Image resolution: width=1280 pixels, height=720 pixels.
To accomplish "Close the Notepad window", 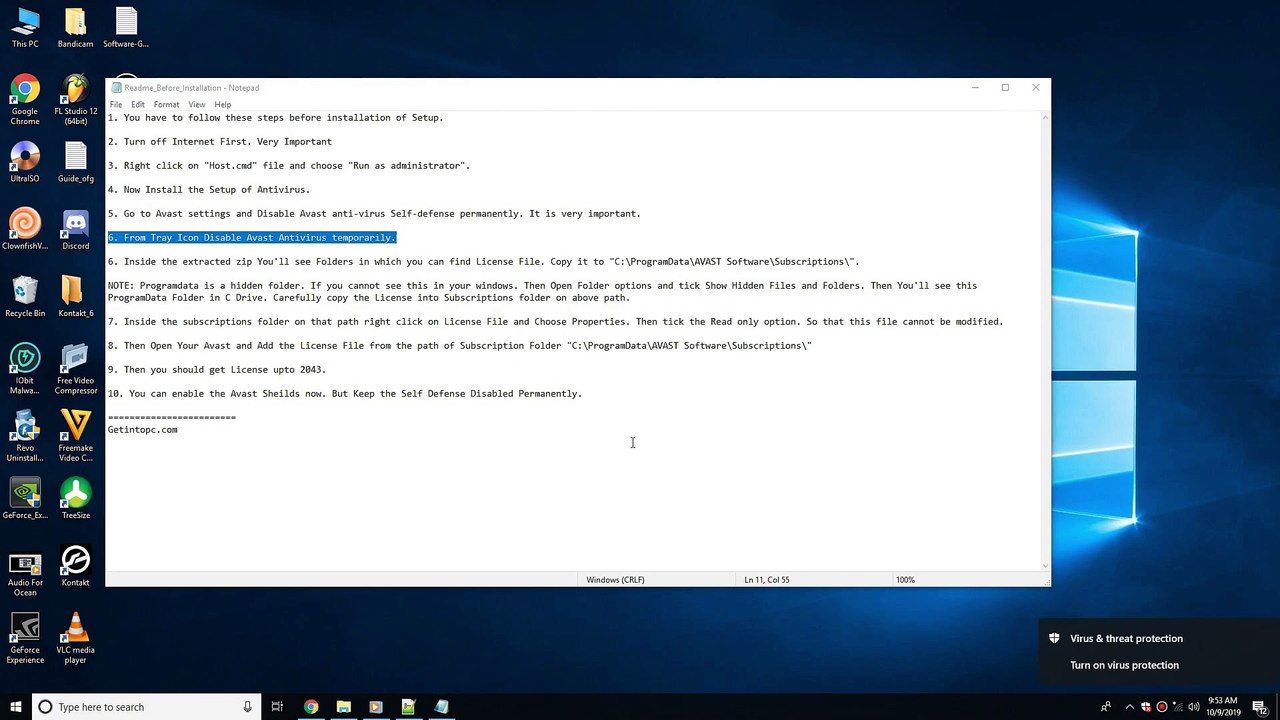I will point(1036,88).
